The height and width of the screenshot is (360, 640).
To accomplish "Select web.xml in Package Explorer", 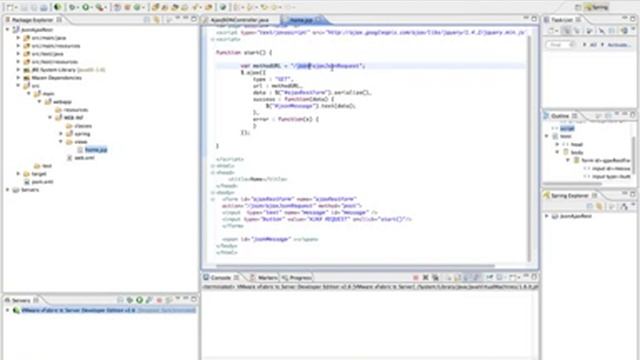I will [x=84, y=158].
